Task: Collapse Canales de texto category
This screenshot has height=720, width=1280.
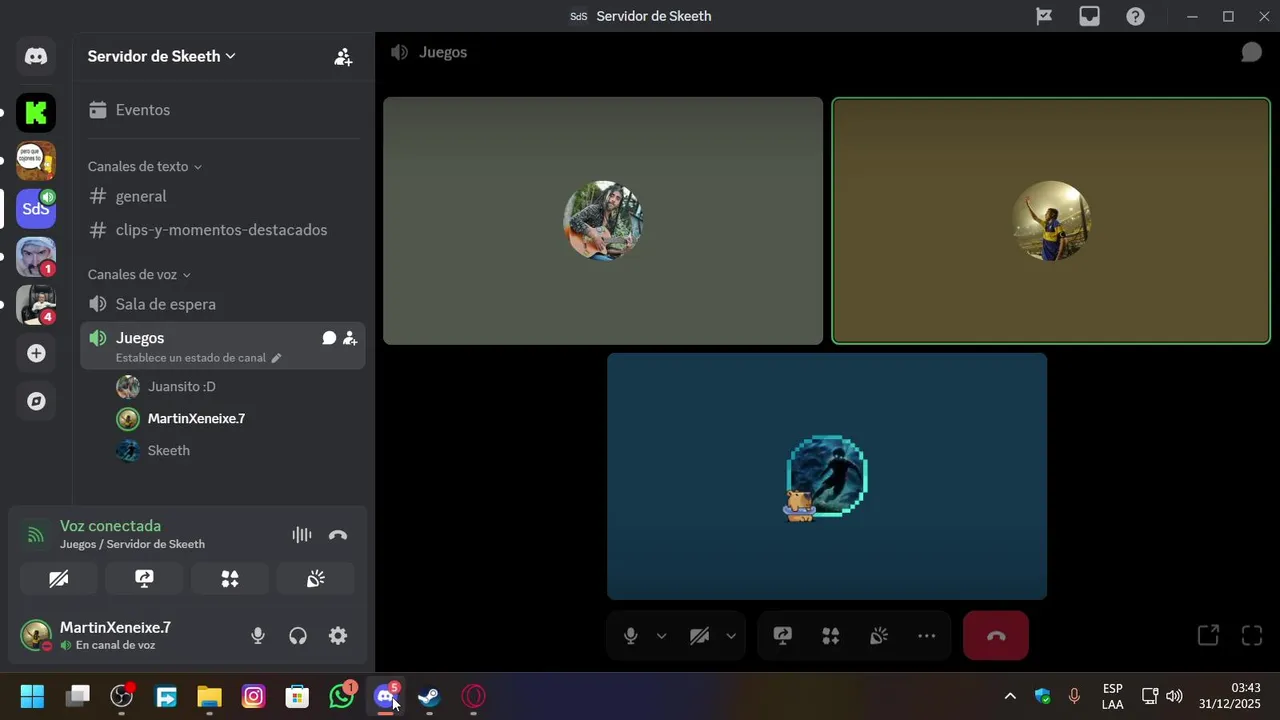Action: coord(145,167)
